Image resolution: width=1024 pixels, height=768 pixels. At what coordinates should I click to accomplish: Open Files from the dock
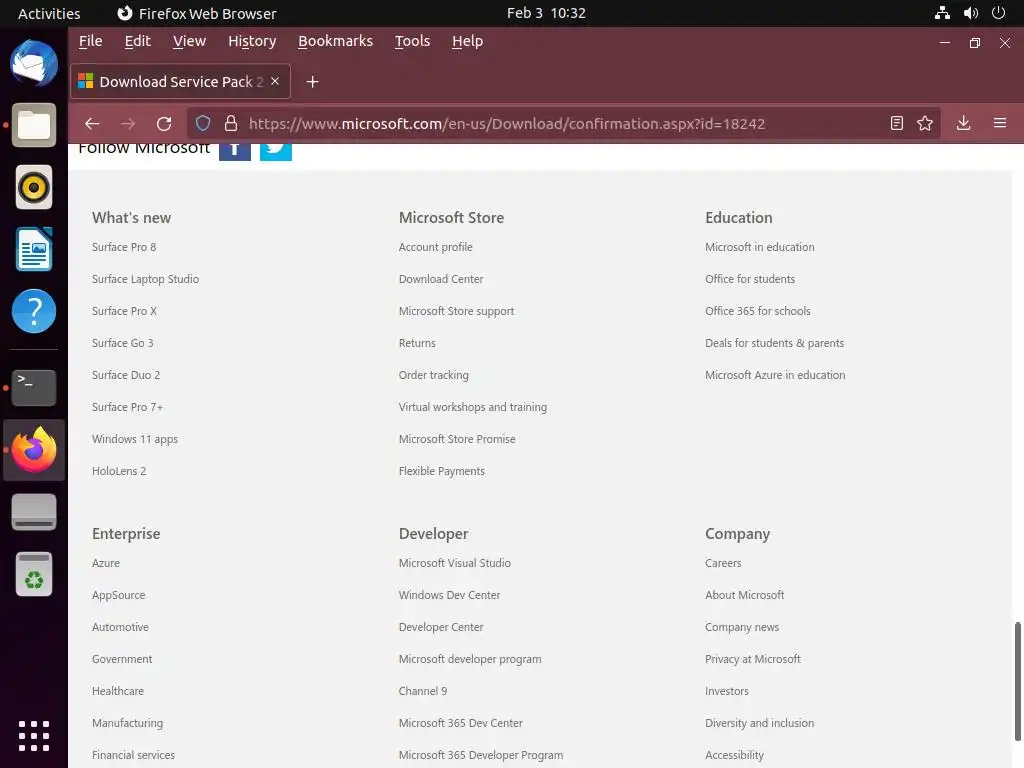pyautogui.click(x=34, y=125)
